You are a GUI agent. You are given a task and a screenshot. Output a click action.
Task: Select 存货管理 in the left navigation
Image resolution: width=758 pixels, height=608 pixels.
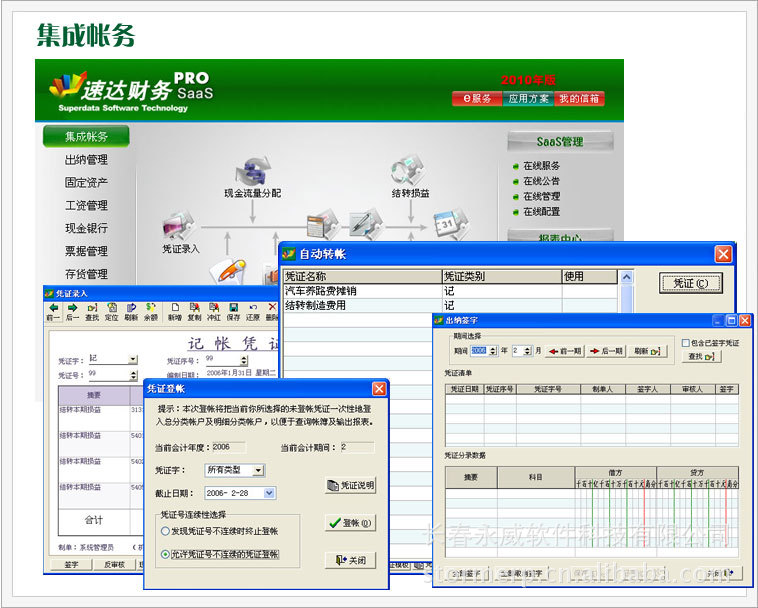(86, 274)
